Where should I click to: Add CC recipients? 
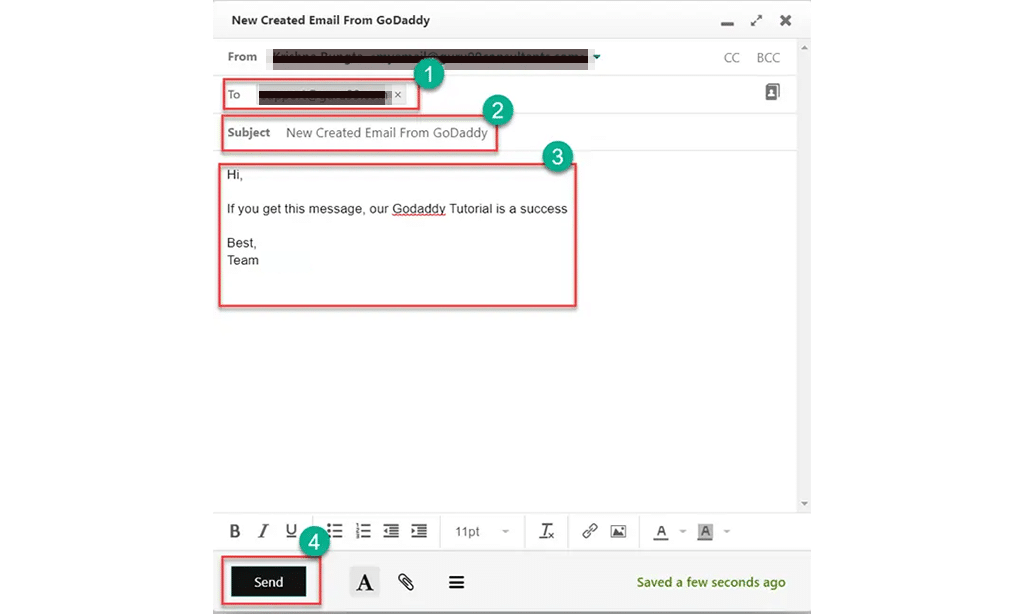tap(731, 57)
